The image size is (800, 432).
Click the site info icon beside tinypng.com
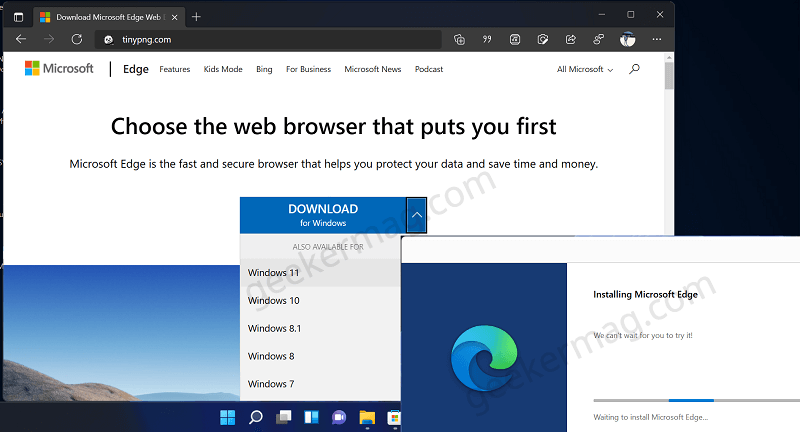point(108,40)
